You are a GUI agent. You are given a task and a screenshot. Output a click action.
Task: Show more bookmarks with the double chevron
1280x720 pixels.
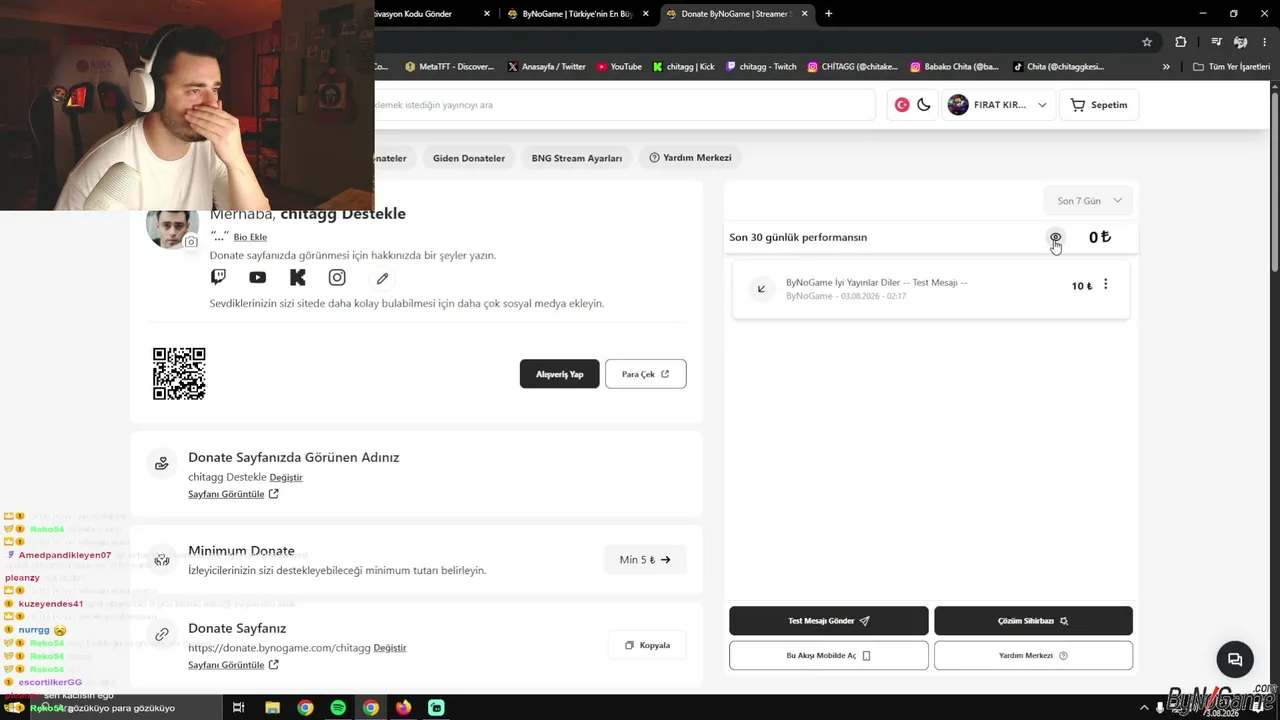[x=1166, y=67]
